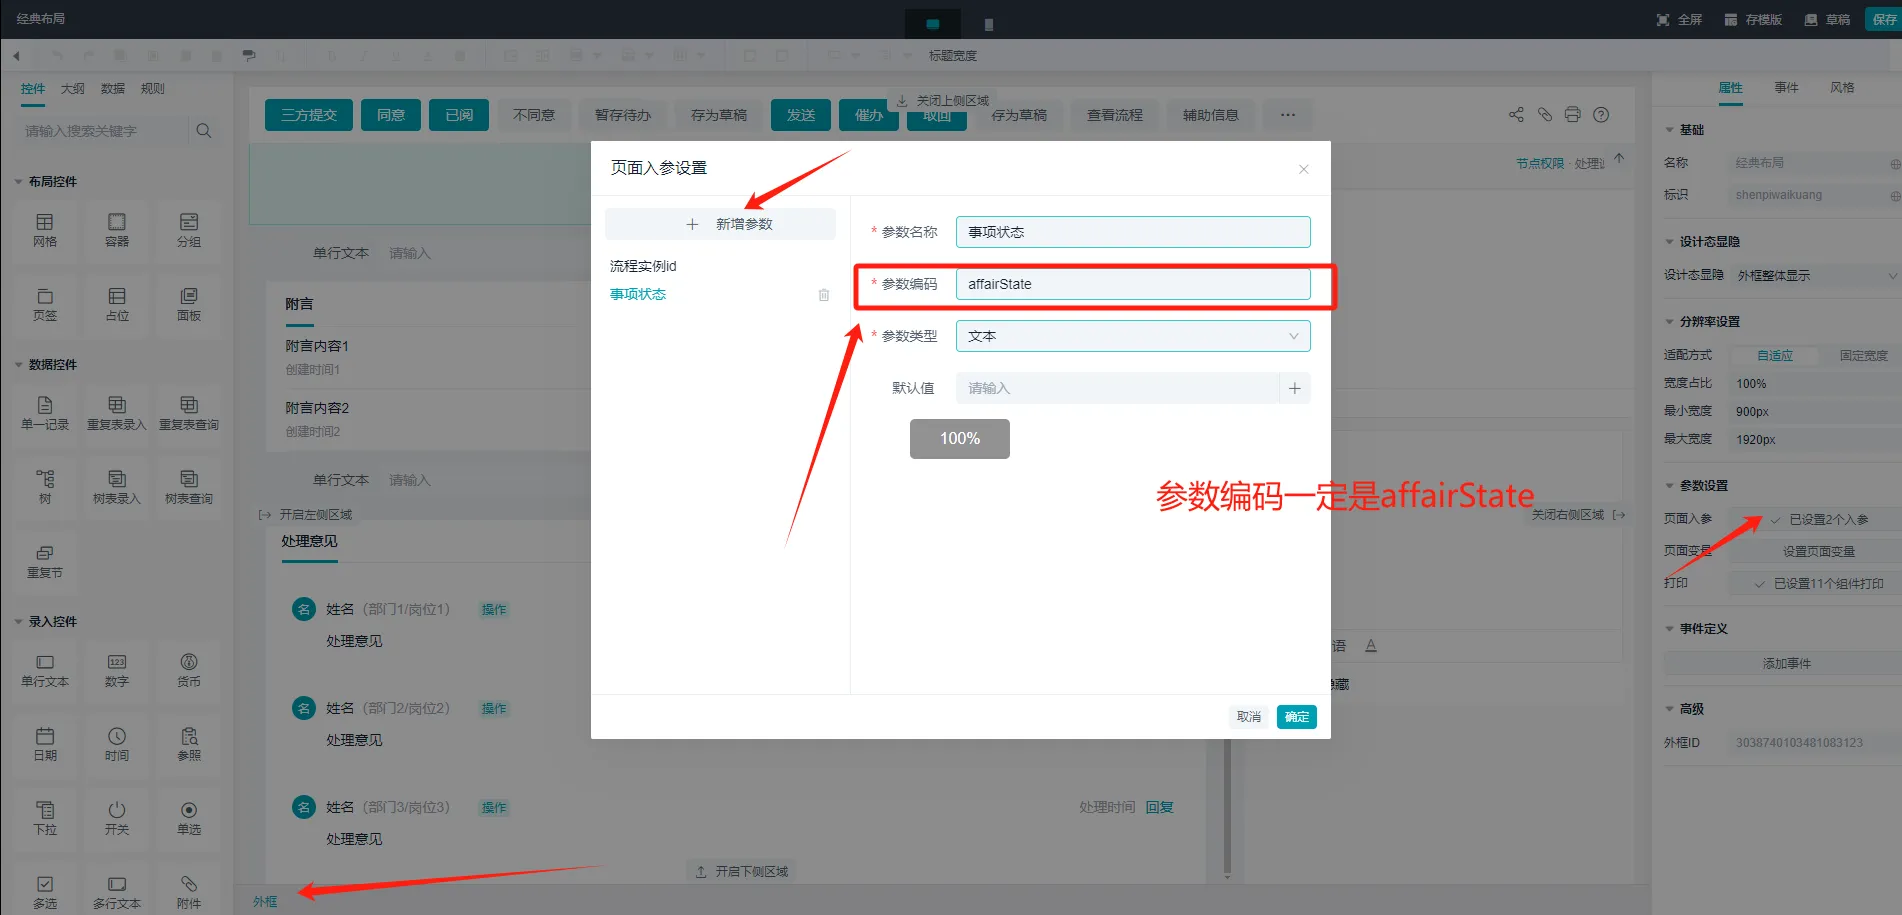This screenshot has width=1902, height=915.
Task: Open the 参数类型 dropdown
Action: click(1132, 336)
